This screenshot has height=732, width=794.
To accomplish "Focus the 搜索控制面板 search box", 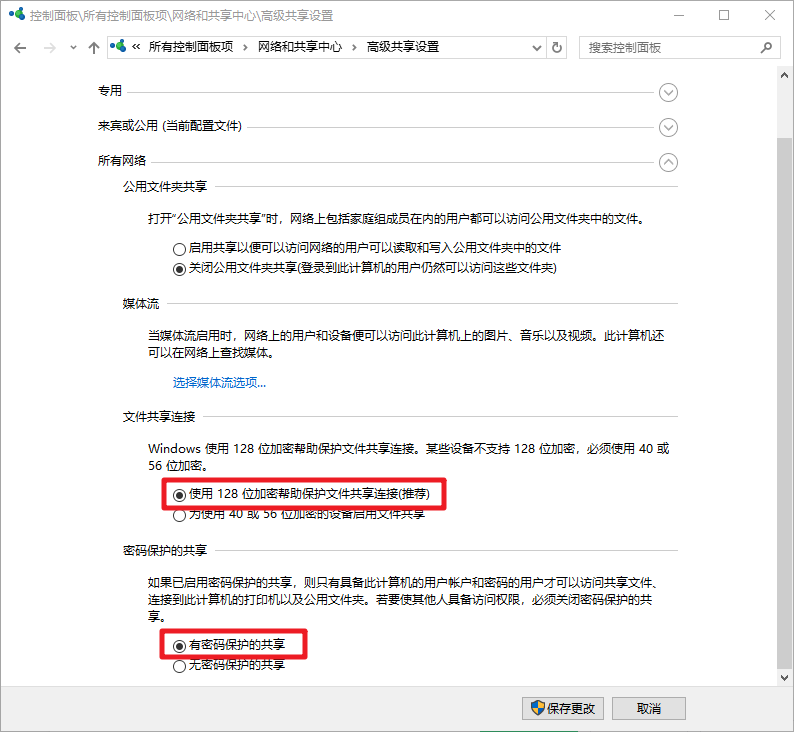I will [x=679, y=48].
